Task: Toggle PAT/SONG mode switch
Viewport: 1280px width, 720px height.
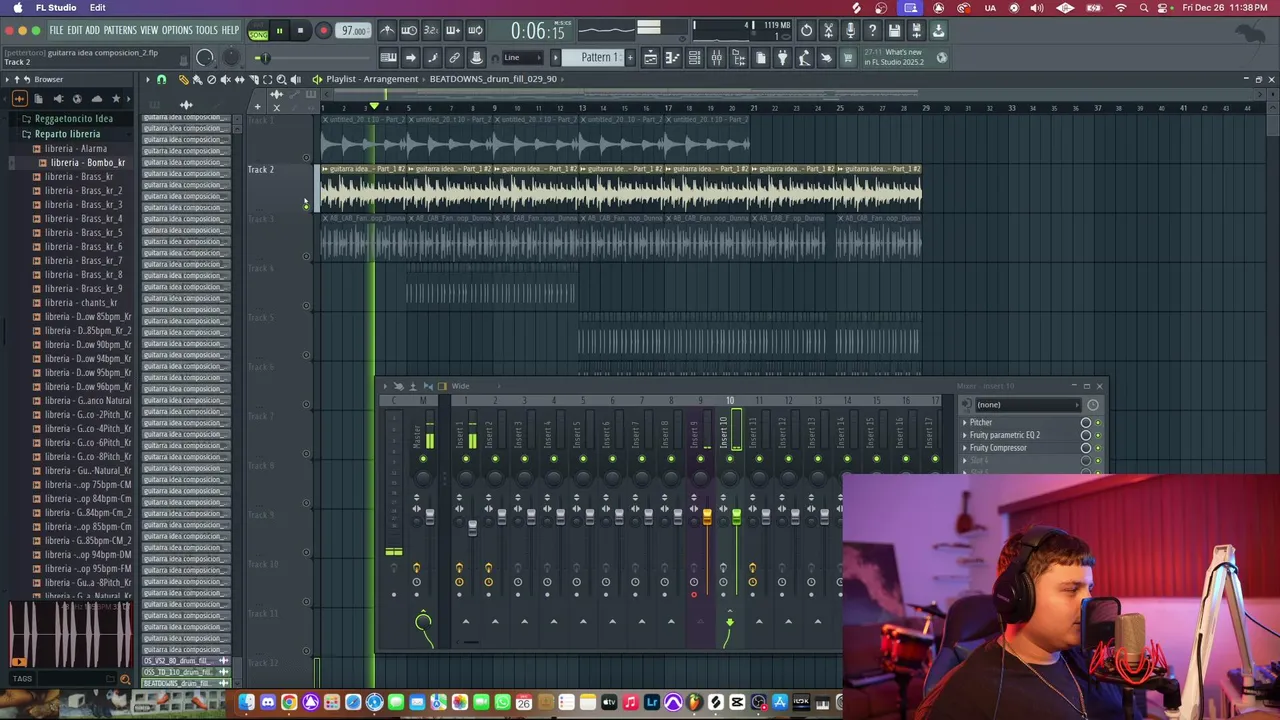Action: [x=259, y=31]
